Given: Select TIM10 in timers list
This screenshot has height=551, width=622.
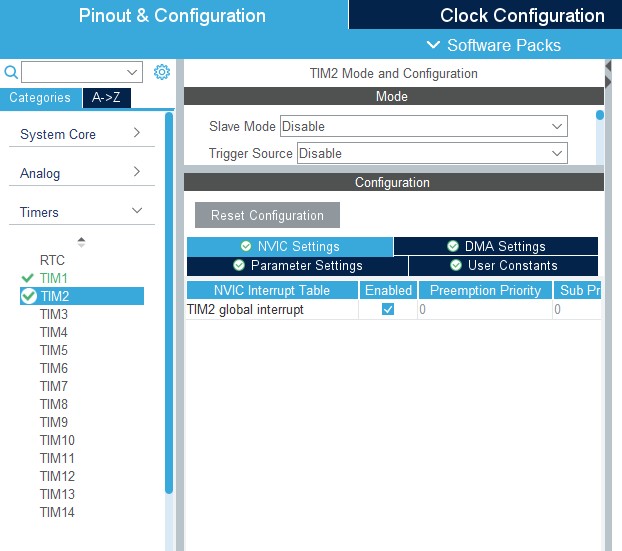Looking at the screenshot, I should [x=57, y=440].
